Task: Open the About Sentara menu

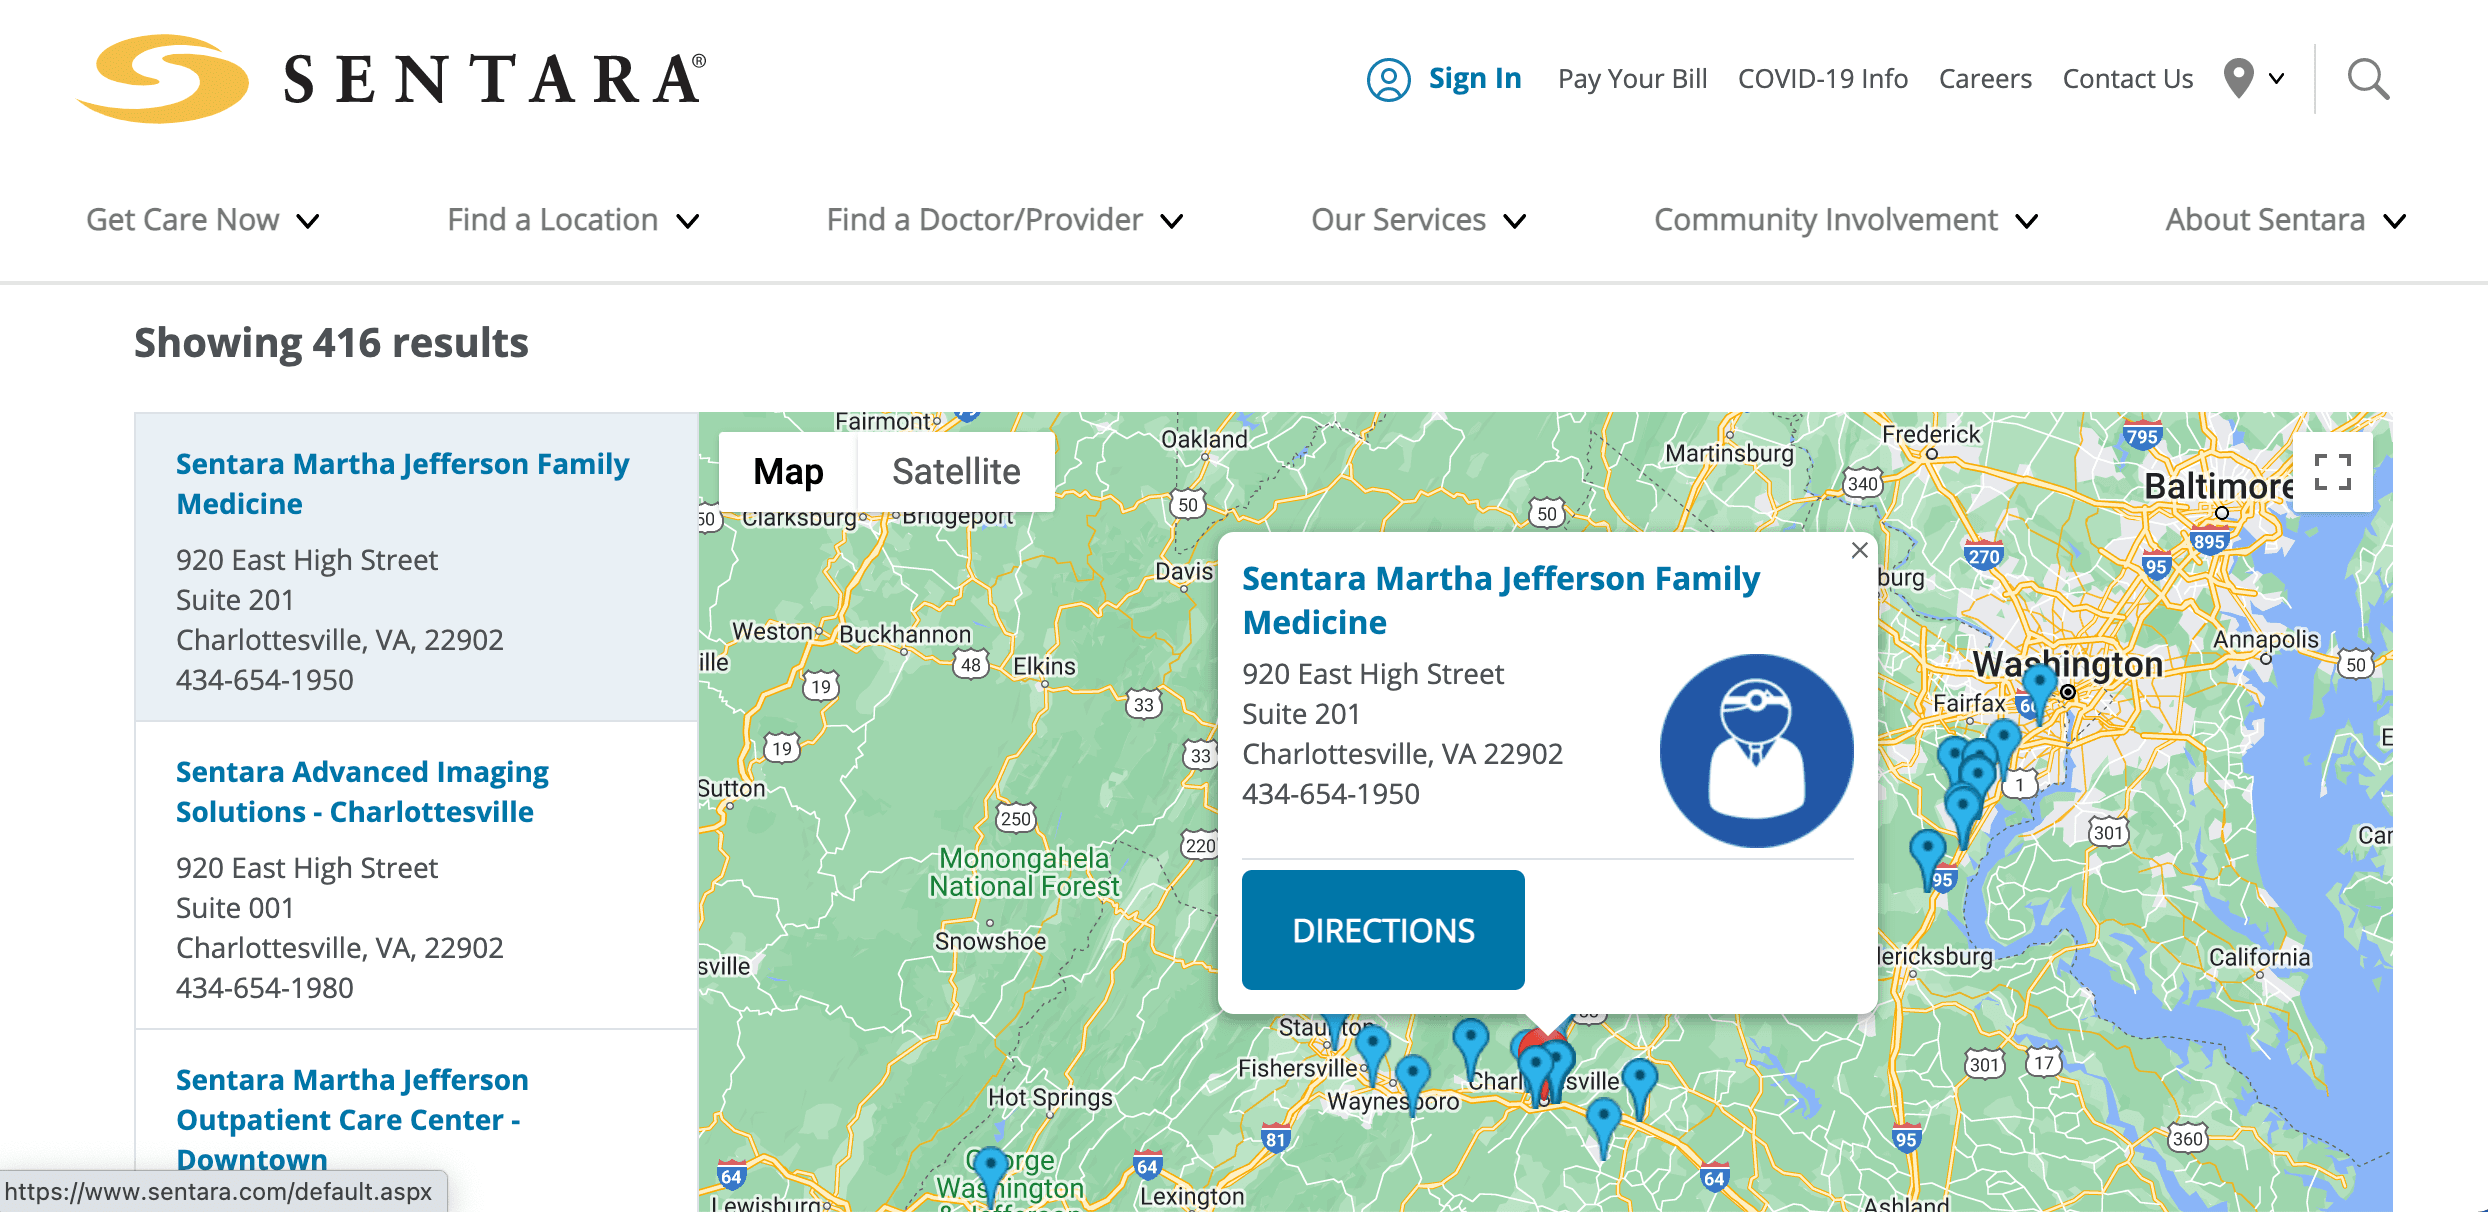Action: 2285,220
